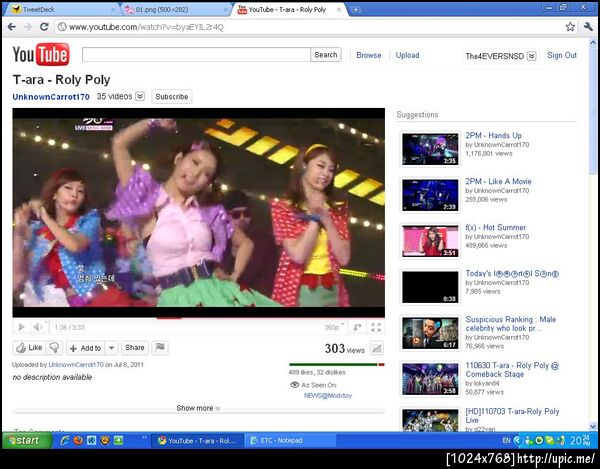This screenshot has height=469, width=600.
Task: Close the YouTube - T-ara - Roly Poly tab
Action: pyautogui.click(x=339, y=10)
